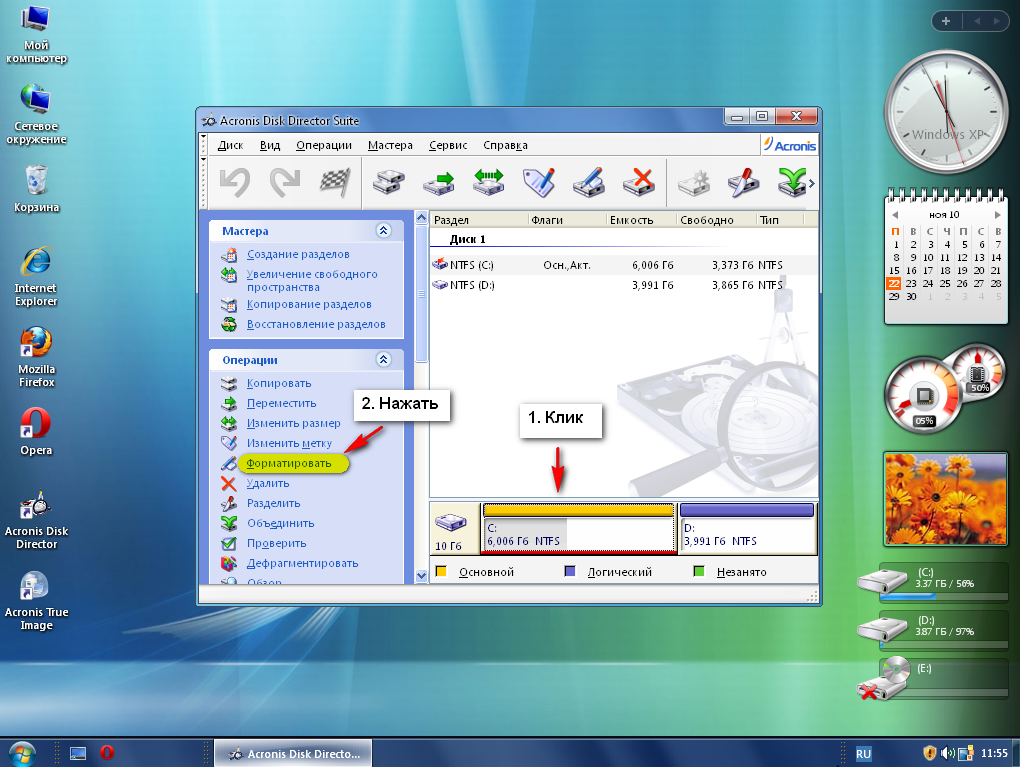Click Объединить operation
The height and width of the screenshot is (767, 1020).
pos(280,523)
